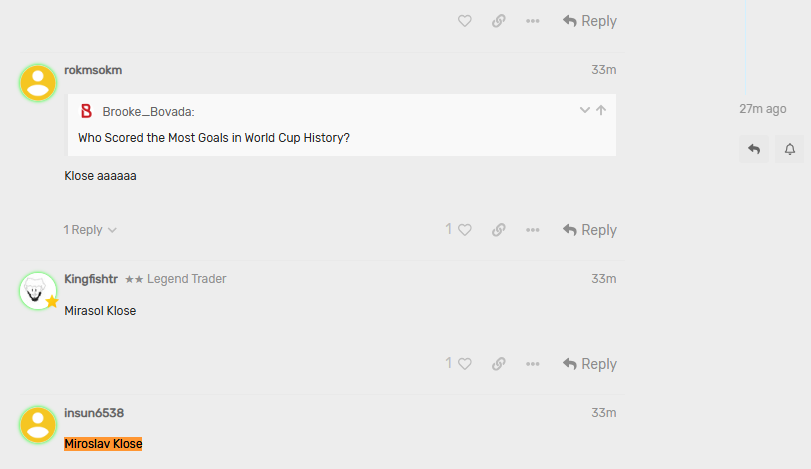This screenshot has width=811, height=469.
Task: Expand the 1 Reply list
Action: (x=90, y=230)
